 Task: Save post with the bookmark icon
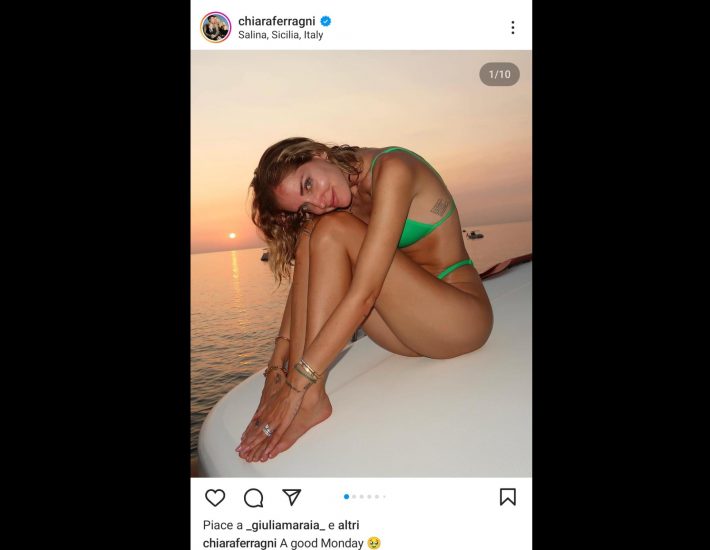[x=508, y=497]
